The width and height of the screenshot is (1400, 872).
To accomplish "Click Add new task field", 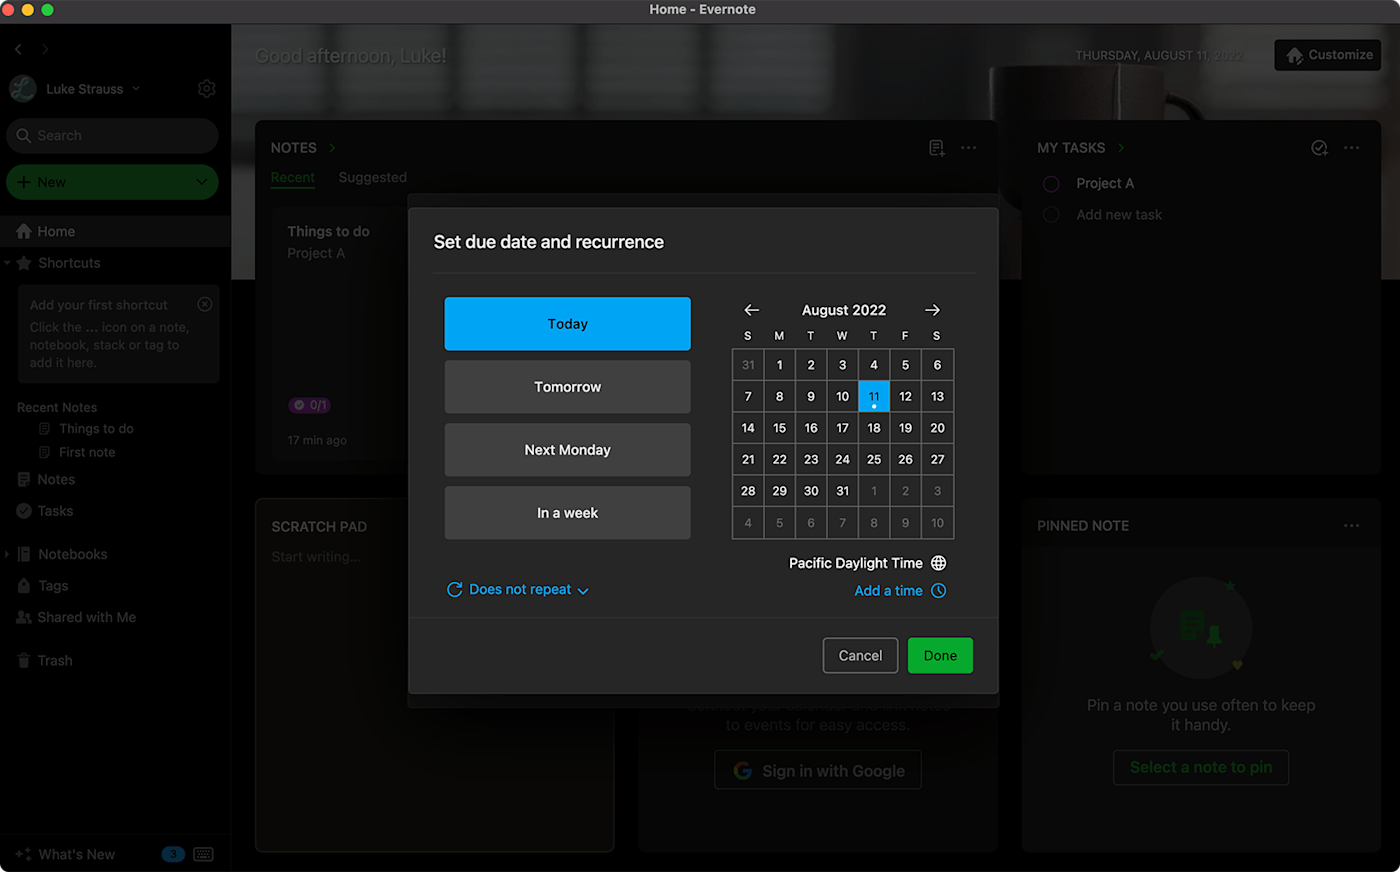I will coord(1119,215).
